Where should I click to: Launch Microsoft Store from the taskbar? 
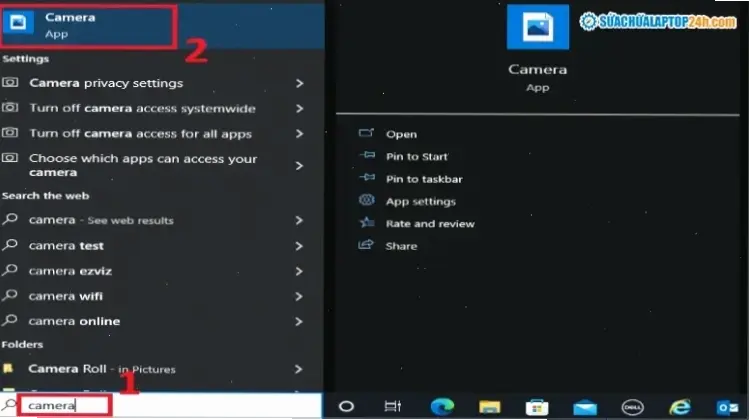pyautogui.click(x=537, y=406)
